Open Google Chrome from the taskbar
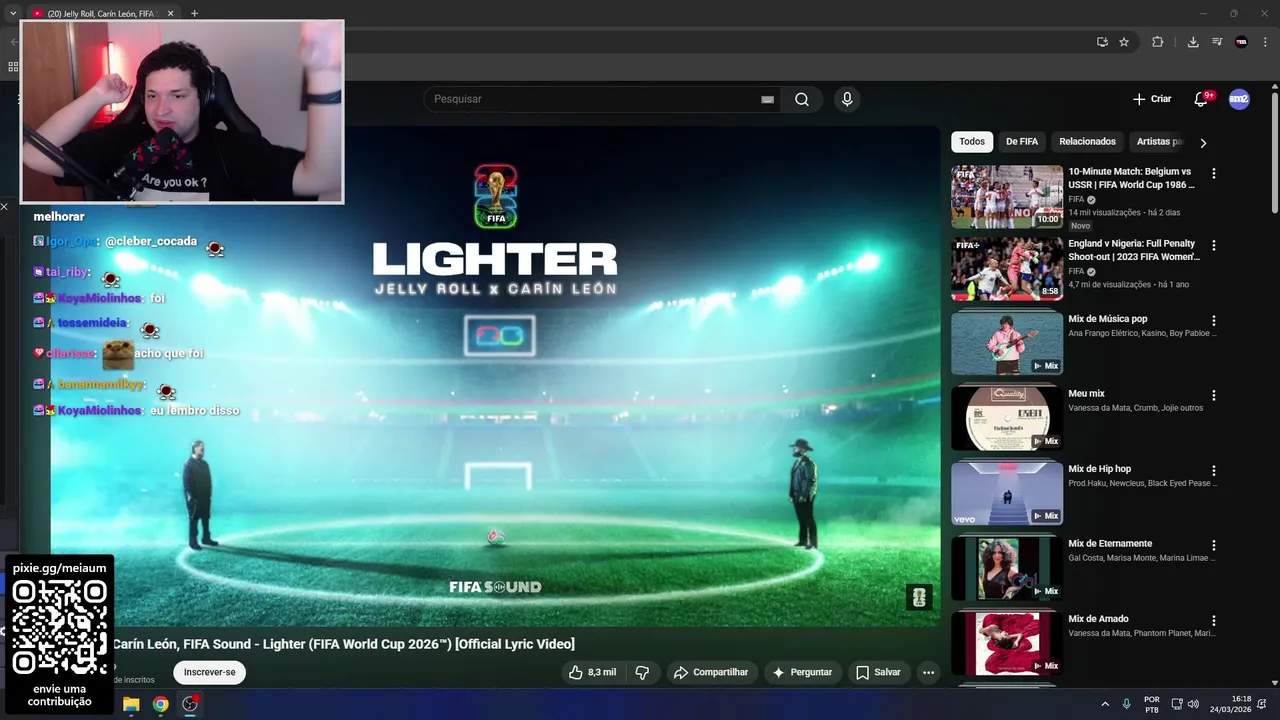The width and height of the screenshot is (1280, 720). point(160,704)
